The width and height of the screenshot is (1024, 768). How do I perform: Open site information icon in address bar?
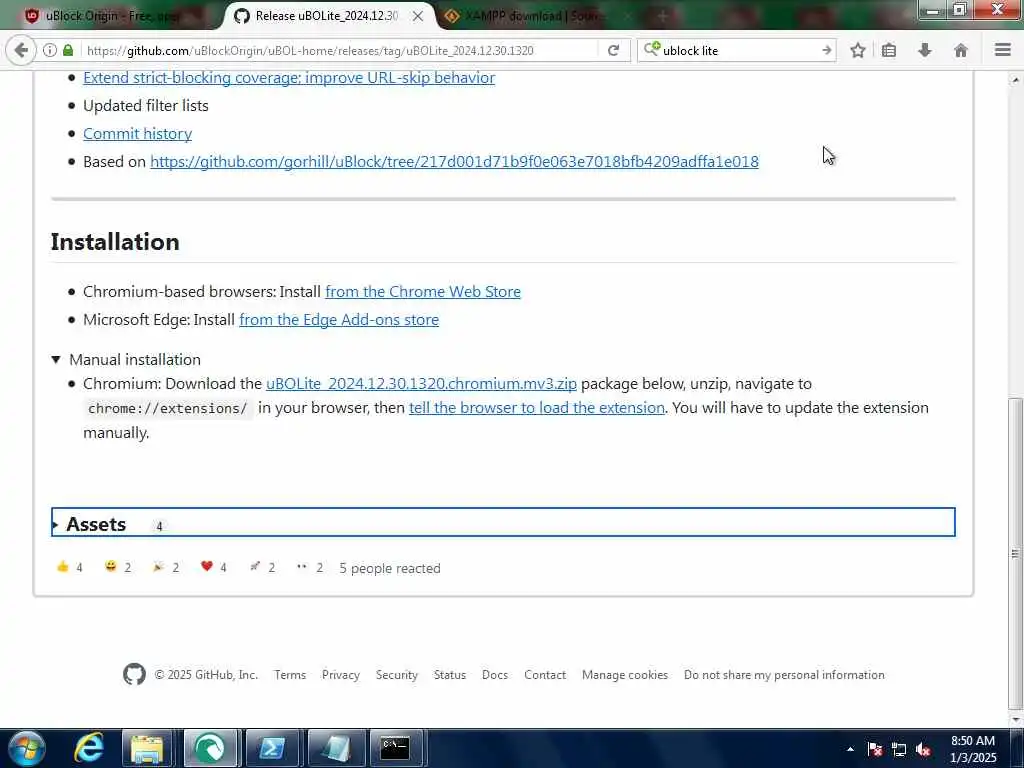coord(50,50)
